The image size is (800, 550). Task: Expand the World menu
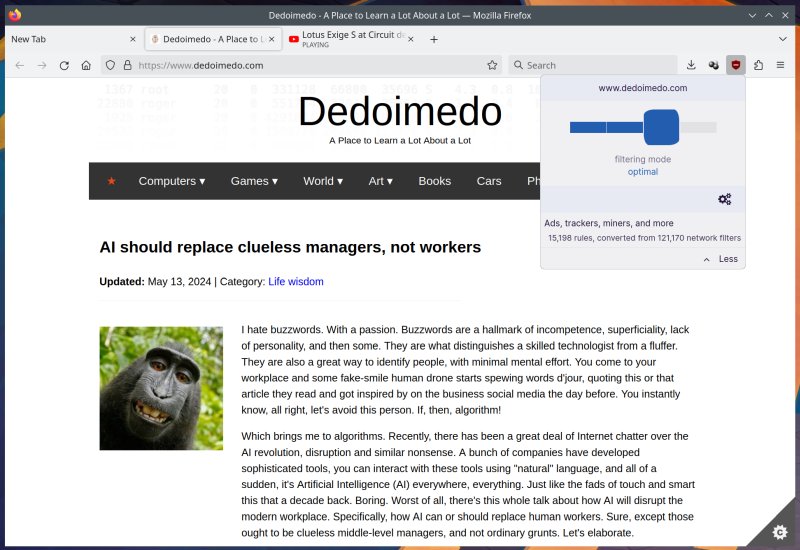point(323,181)
